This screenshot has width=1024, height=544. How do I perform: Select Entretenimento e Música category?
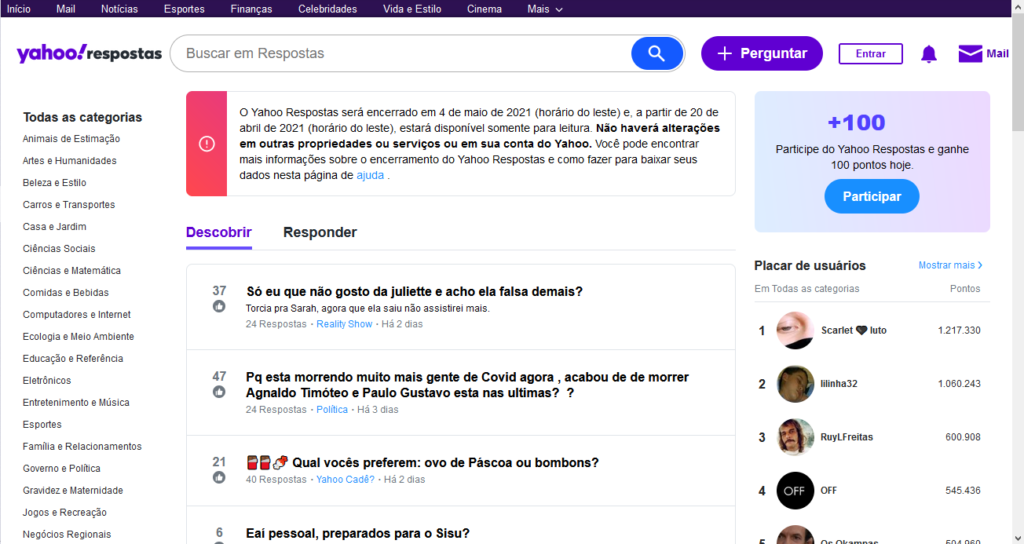[x=76, y=402]
